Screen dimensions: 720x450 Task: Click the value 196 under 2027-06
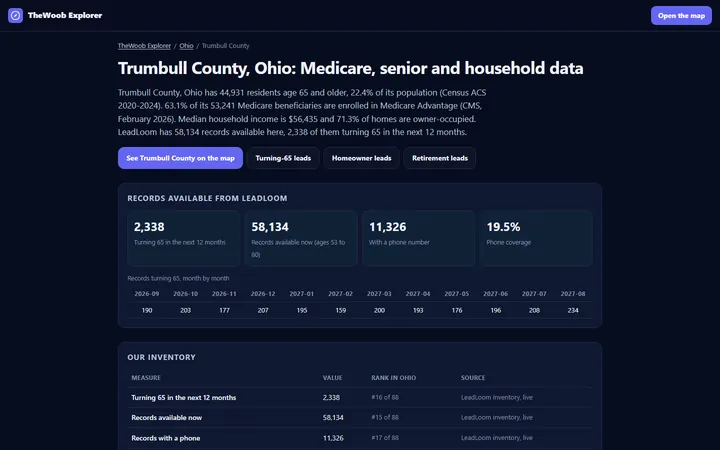[x=495, y=310]
